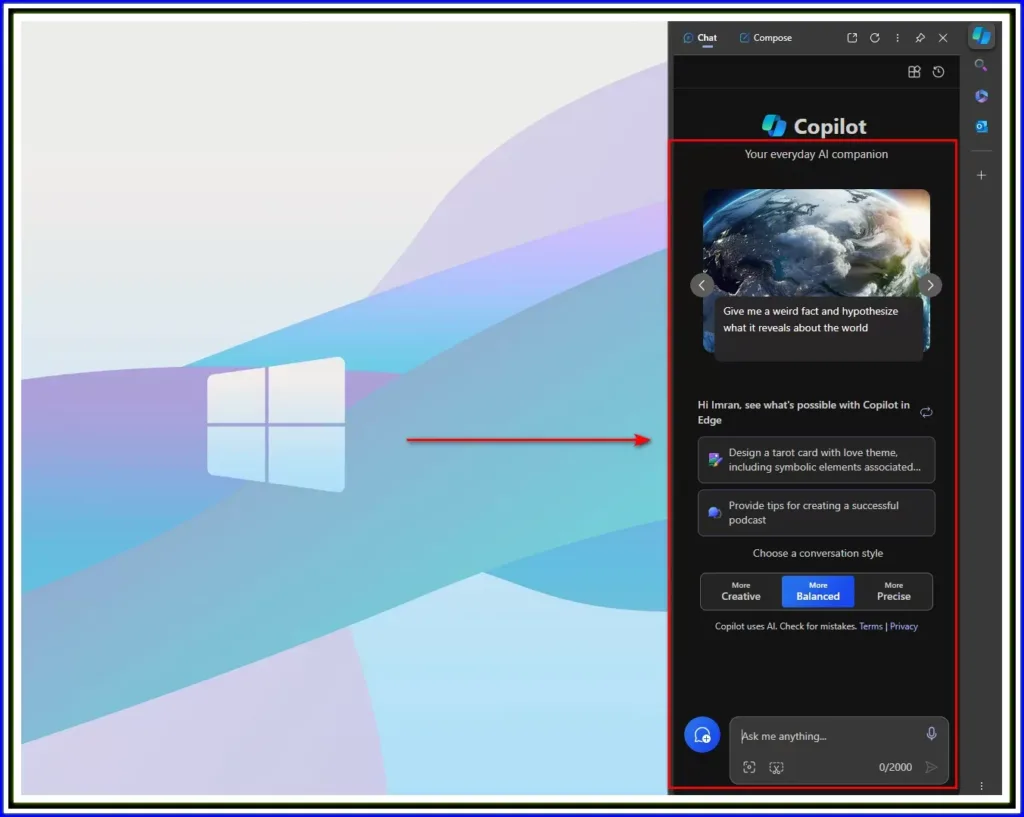The image size is (1024, 817).
Task: Show next suggestion card with right chevron
Action: coord(930,285)
